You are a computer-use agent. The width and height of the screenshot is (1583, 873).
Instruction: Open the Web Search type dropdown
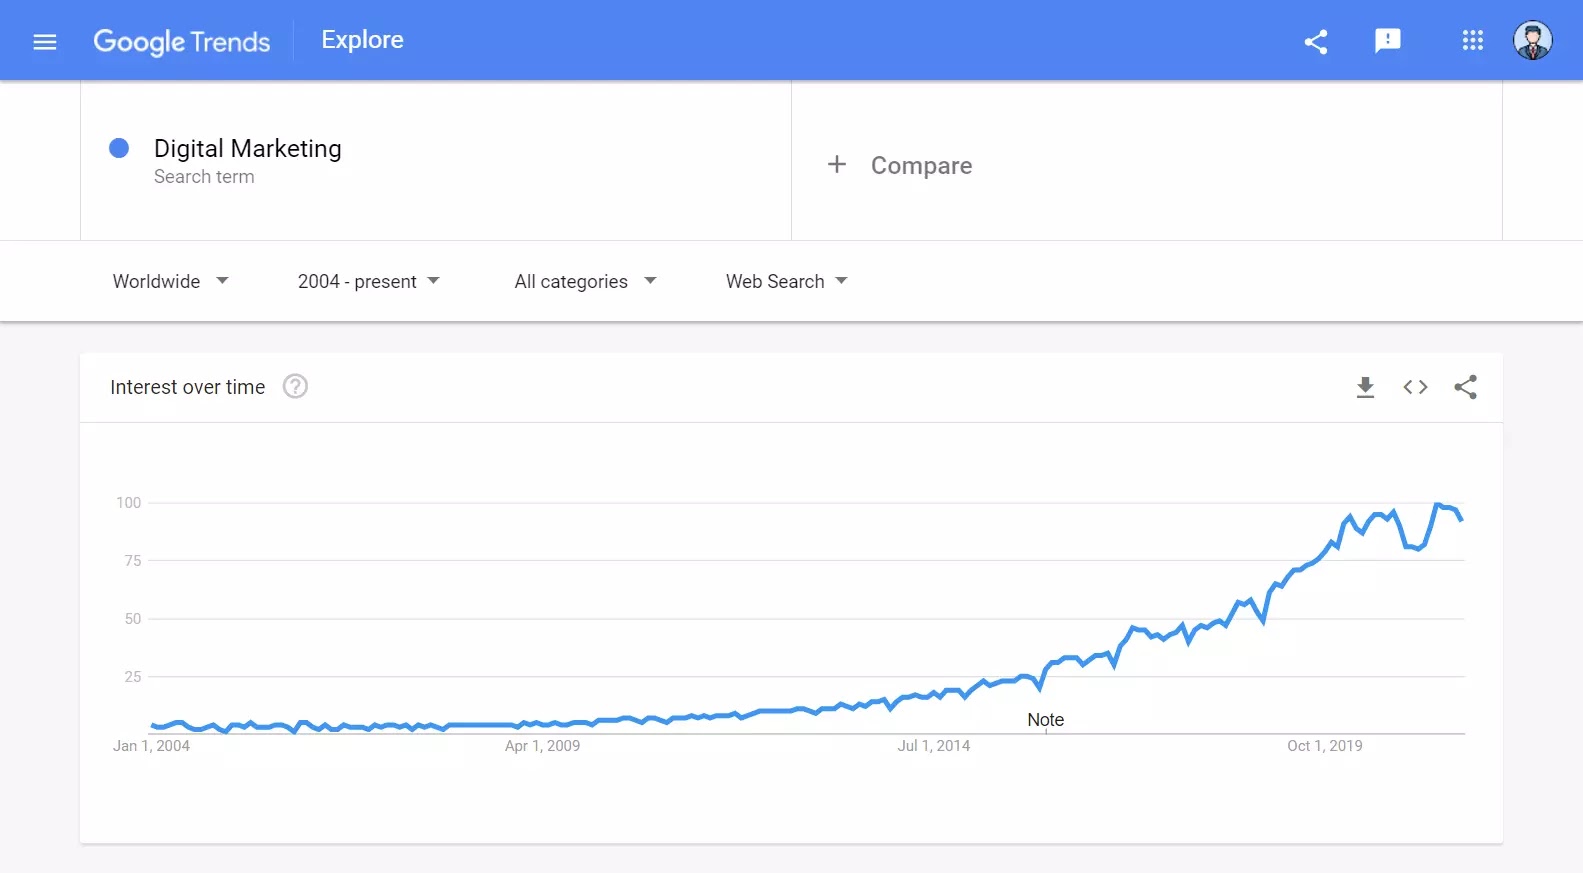tap(786, 281)
